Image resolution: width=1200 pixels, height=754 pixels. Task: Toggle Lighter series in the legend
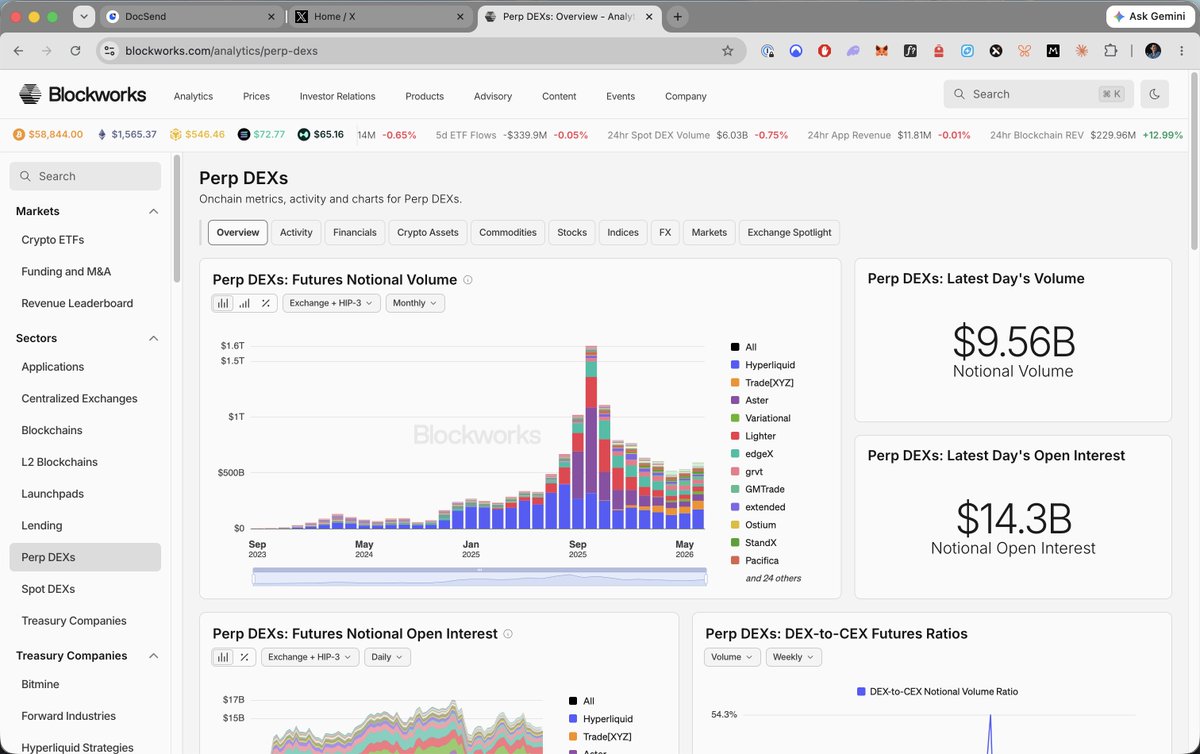[753, 436]
